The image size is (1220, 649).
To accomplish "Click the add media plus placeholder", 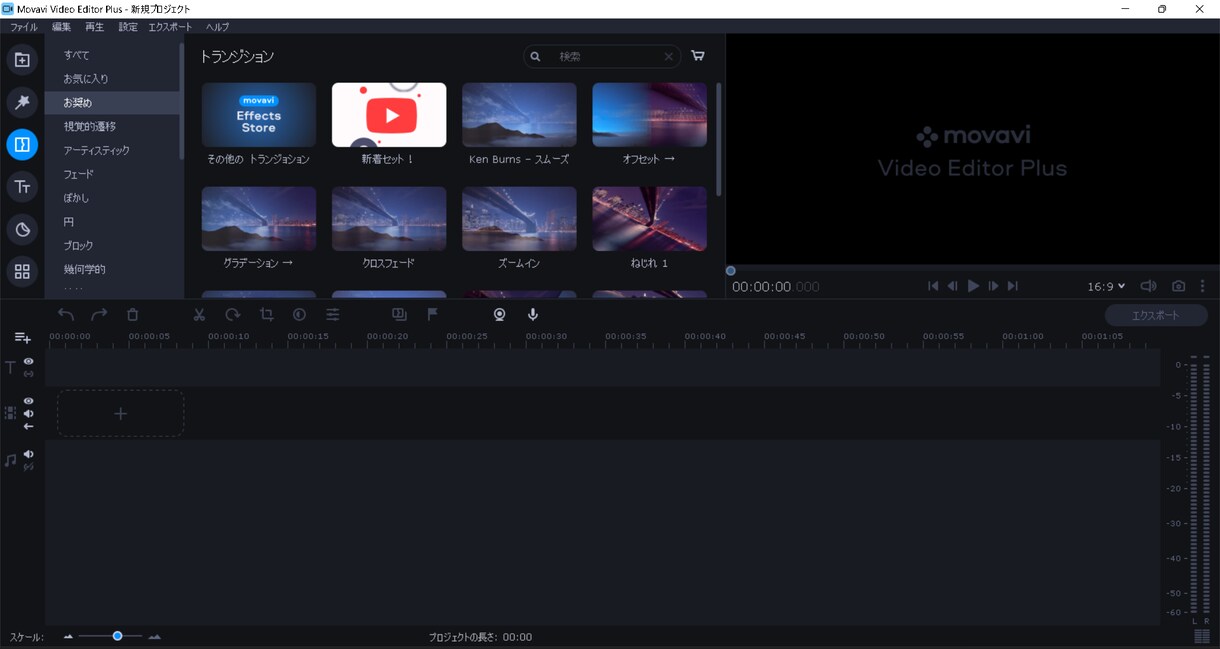I will (120, 413).
